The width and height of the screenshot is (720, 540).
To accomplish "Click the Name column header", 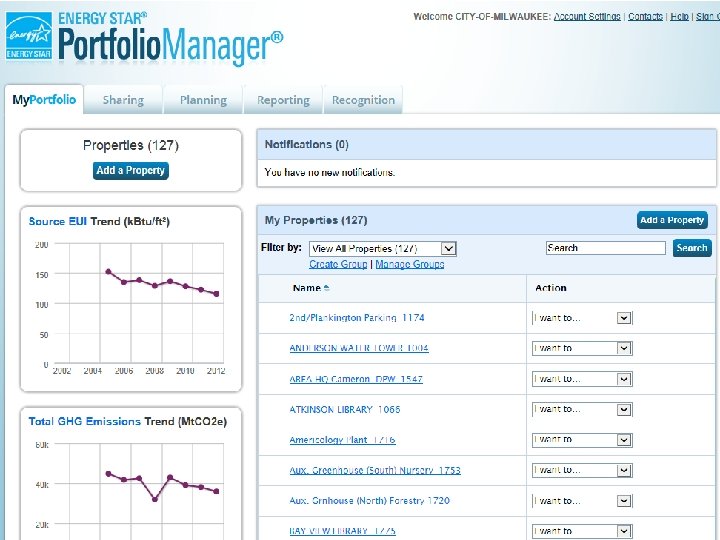I will point(306,288).
